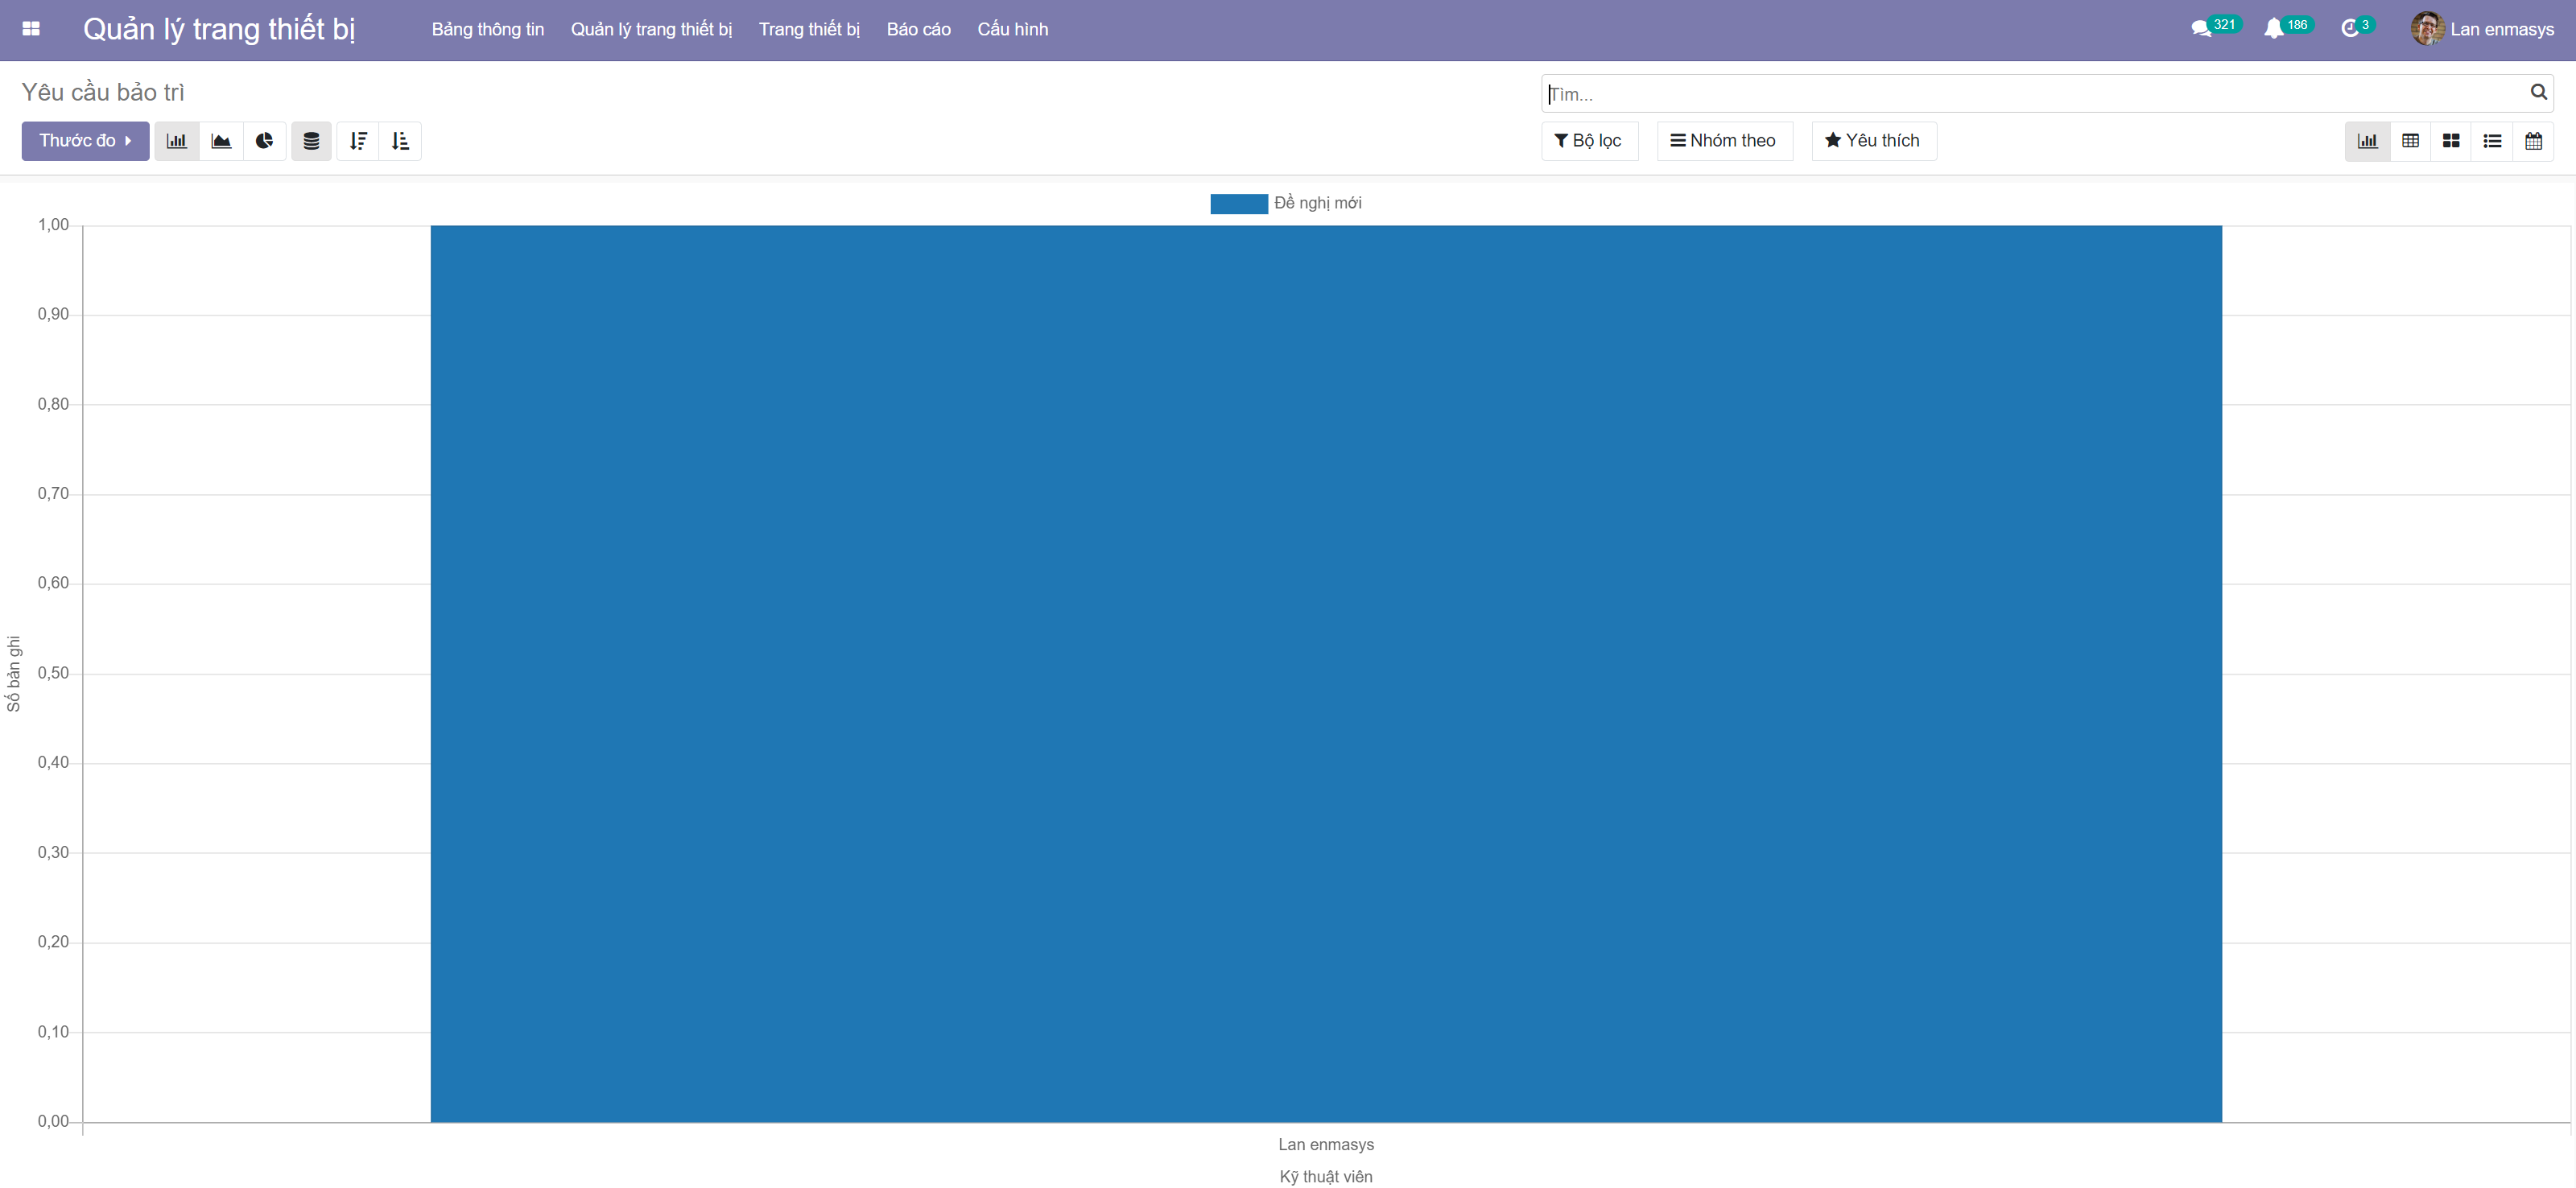Switch to kanban view

click(x=2451, y=141)
